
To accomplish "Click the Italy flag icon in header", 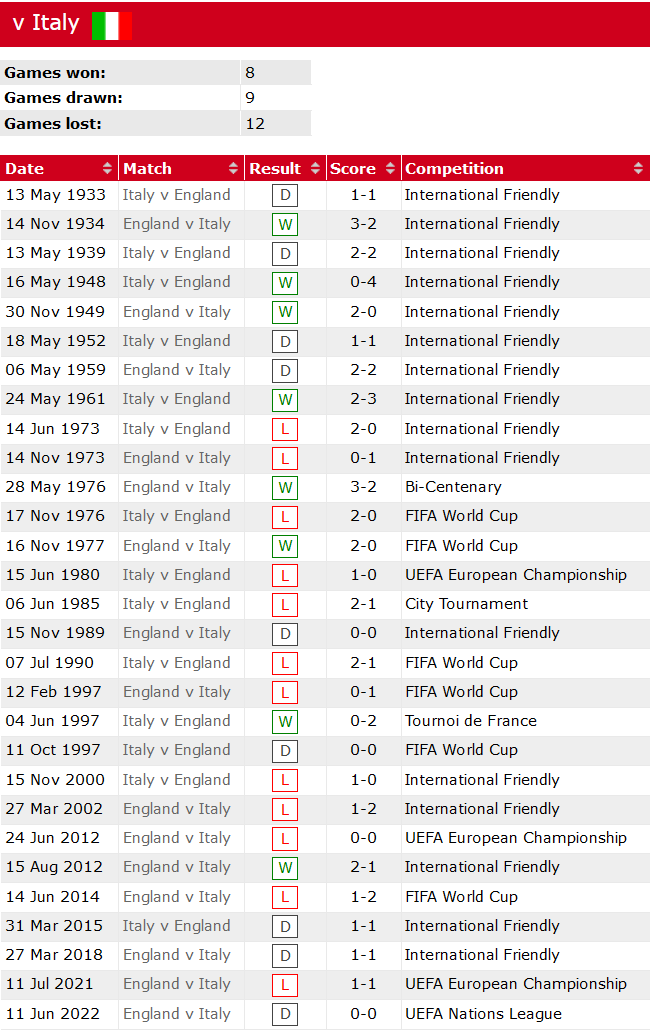I will [x=112, y=26].
